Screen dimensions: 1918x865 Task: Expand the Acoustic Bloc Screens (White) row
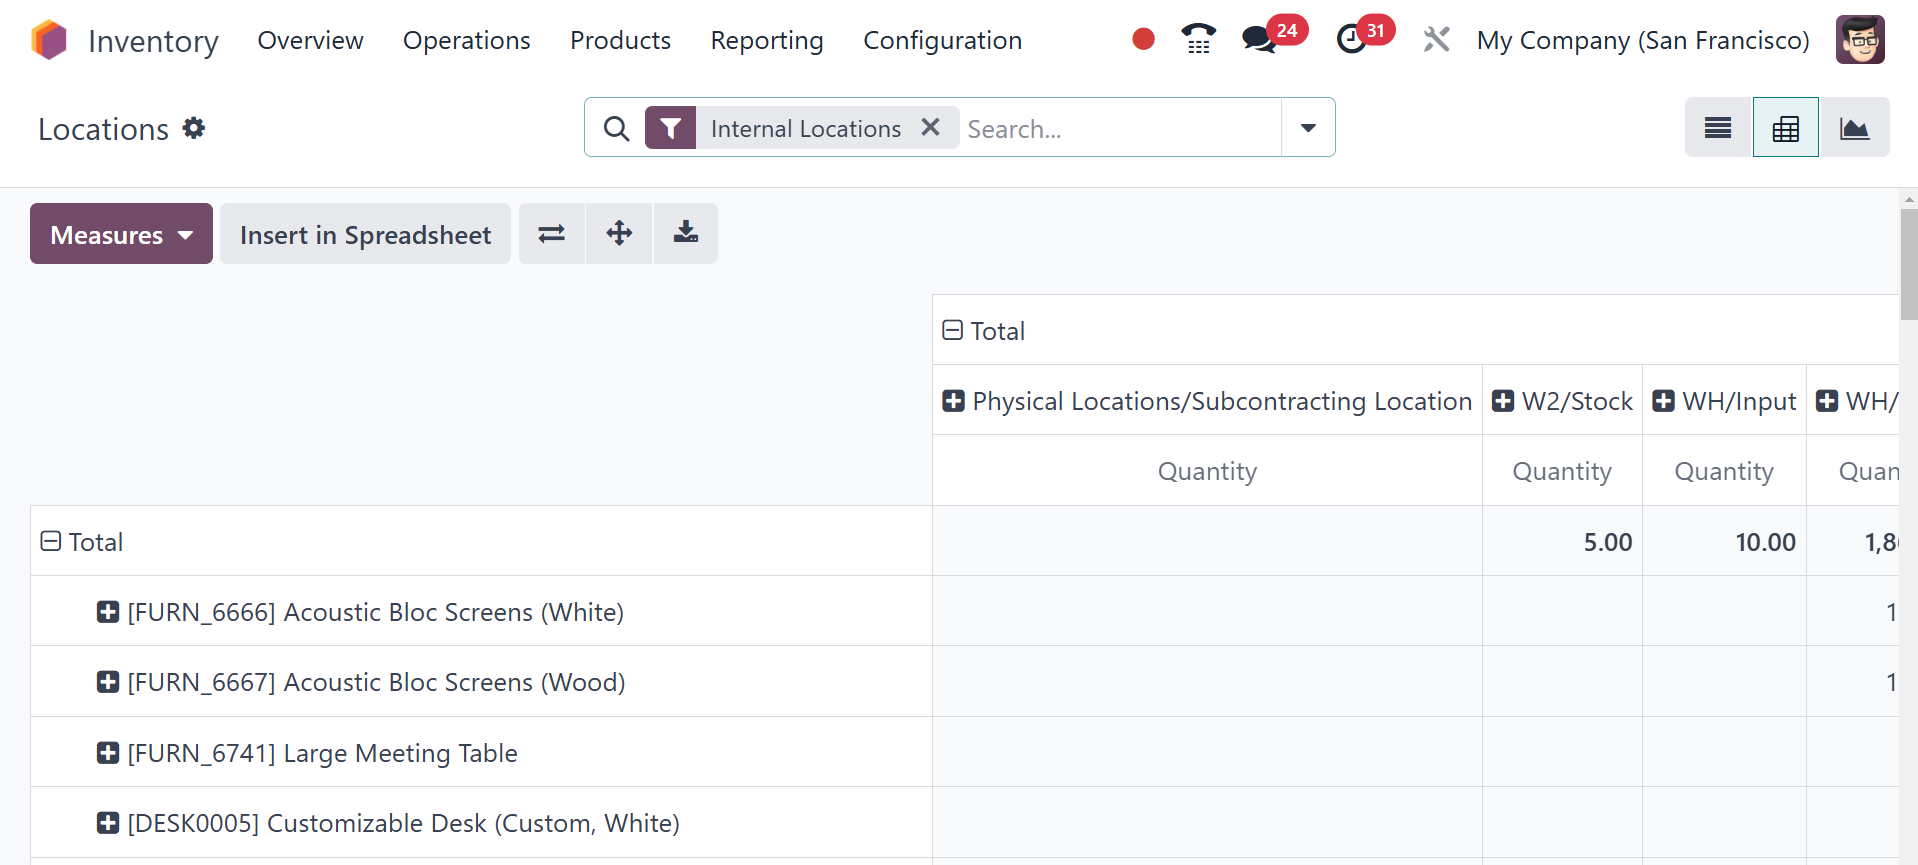click(x=108, y=612)
